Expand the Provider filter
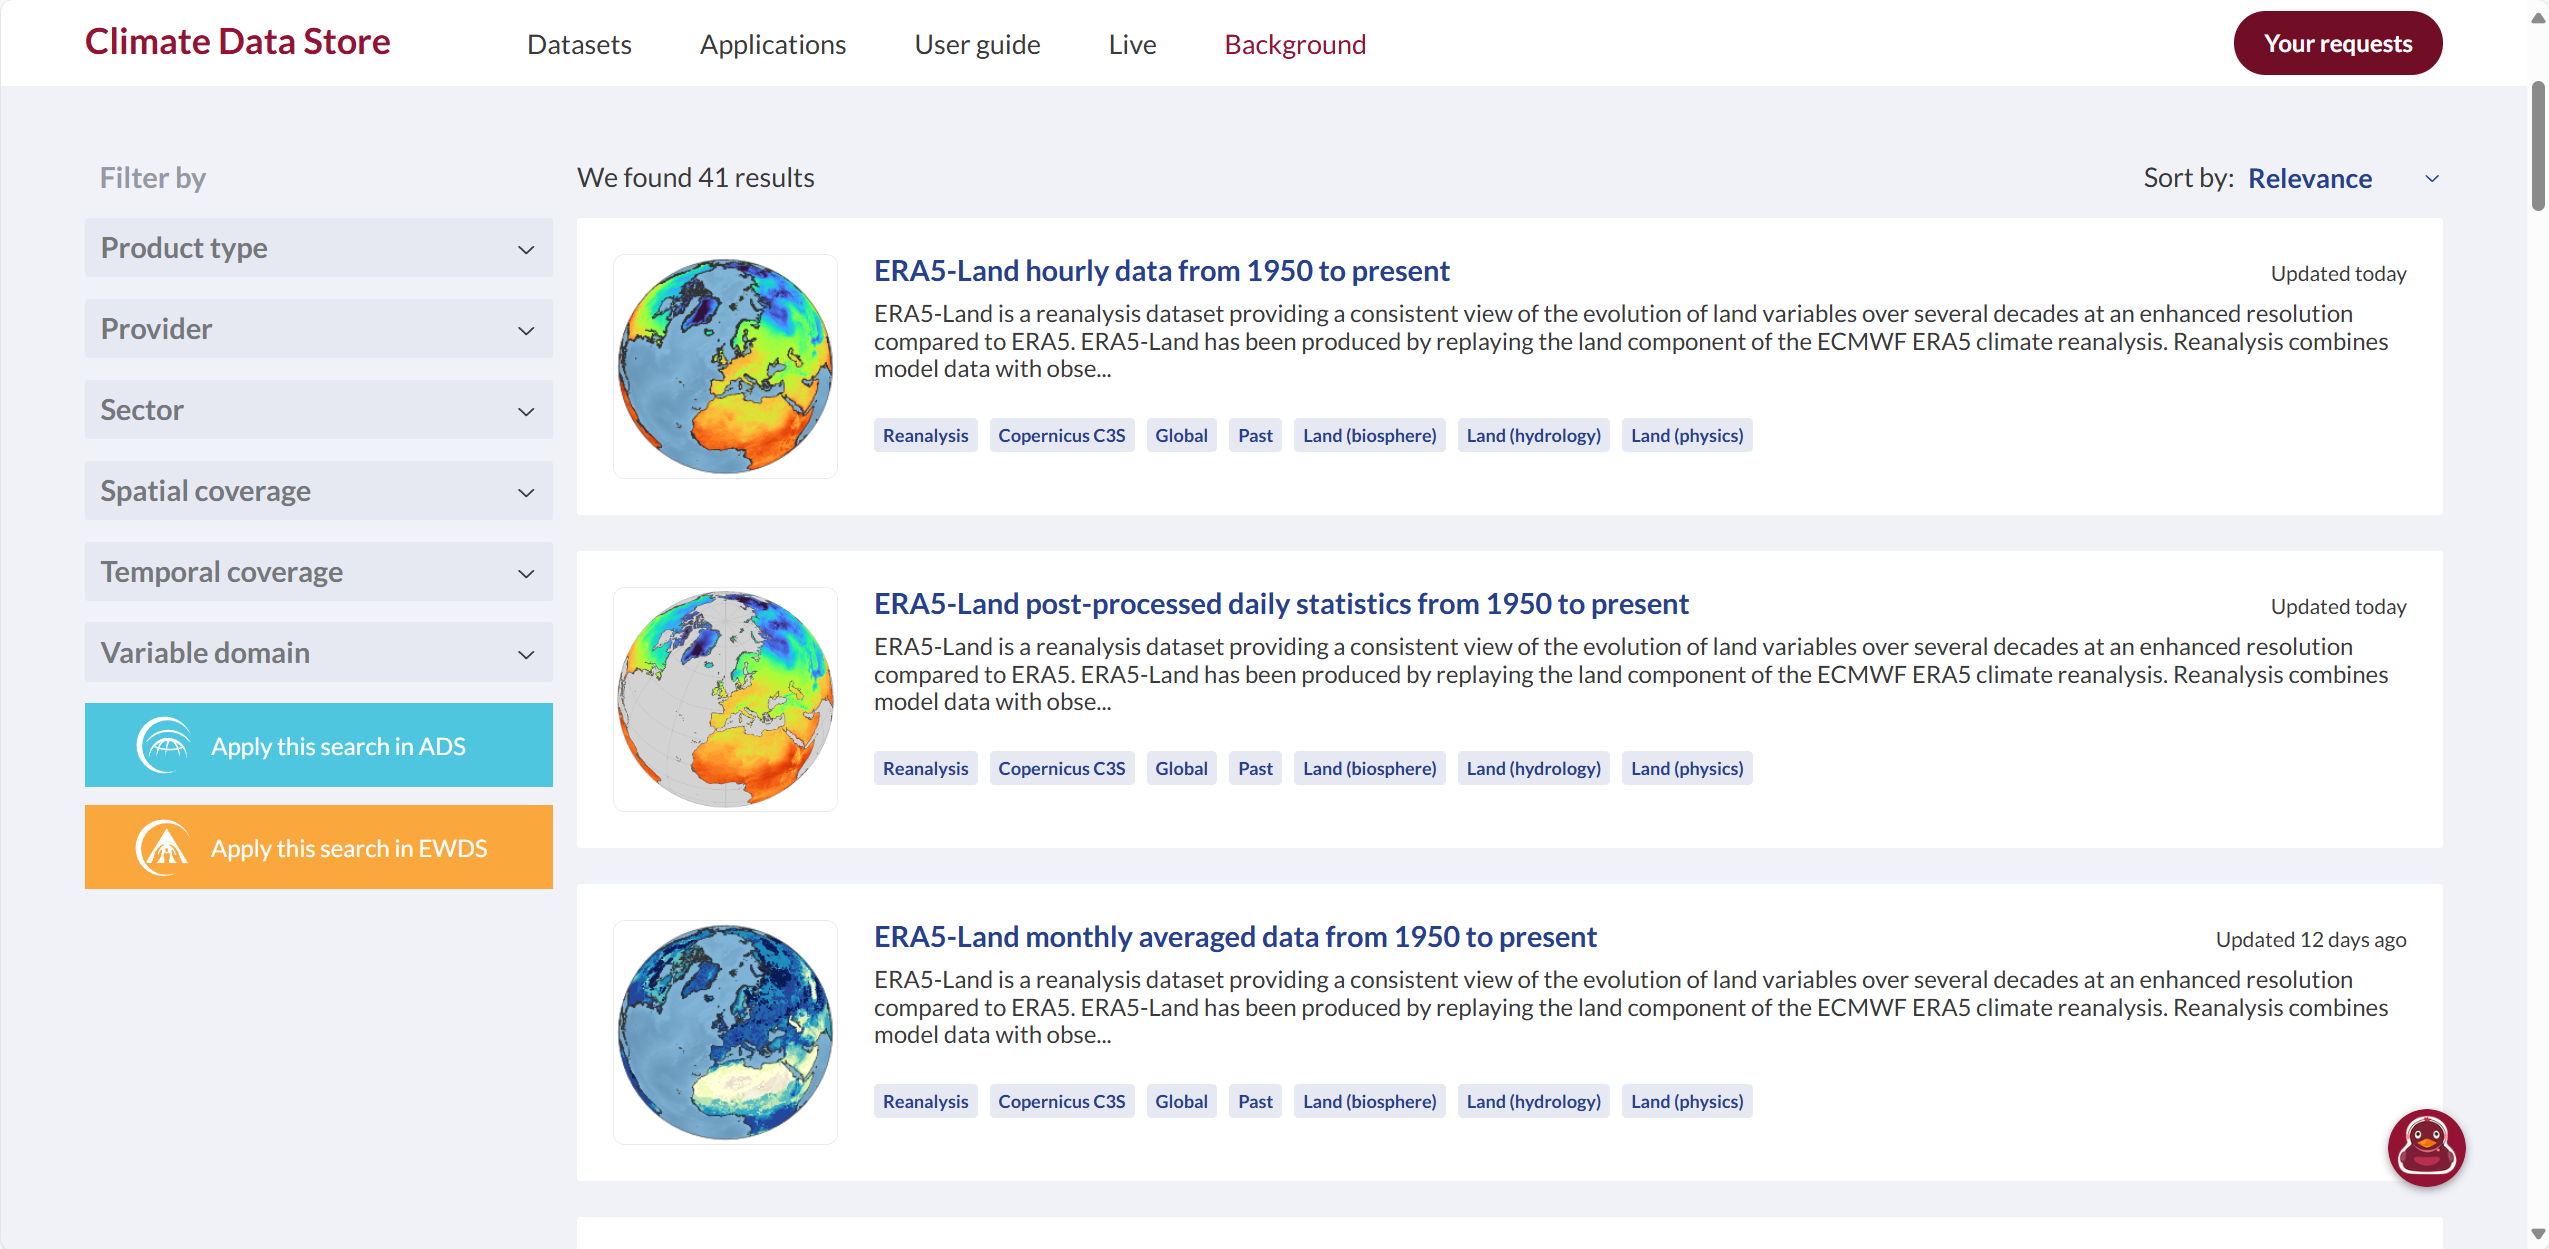Image resolution: width=2549 pixels, height=1249 pixels. (318, 329)
